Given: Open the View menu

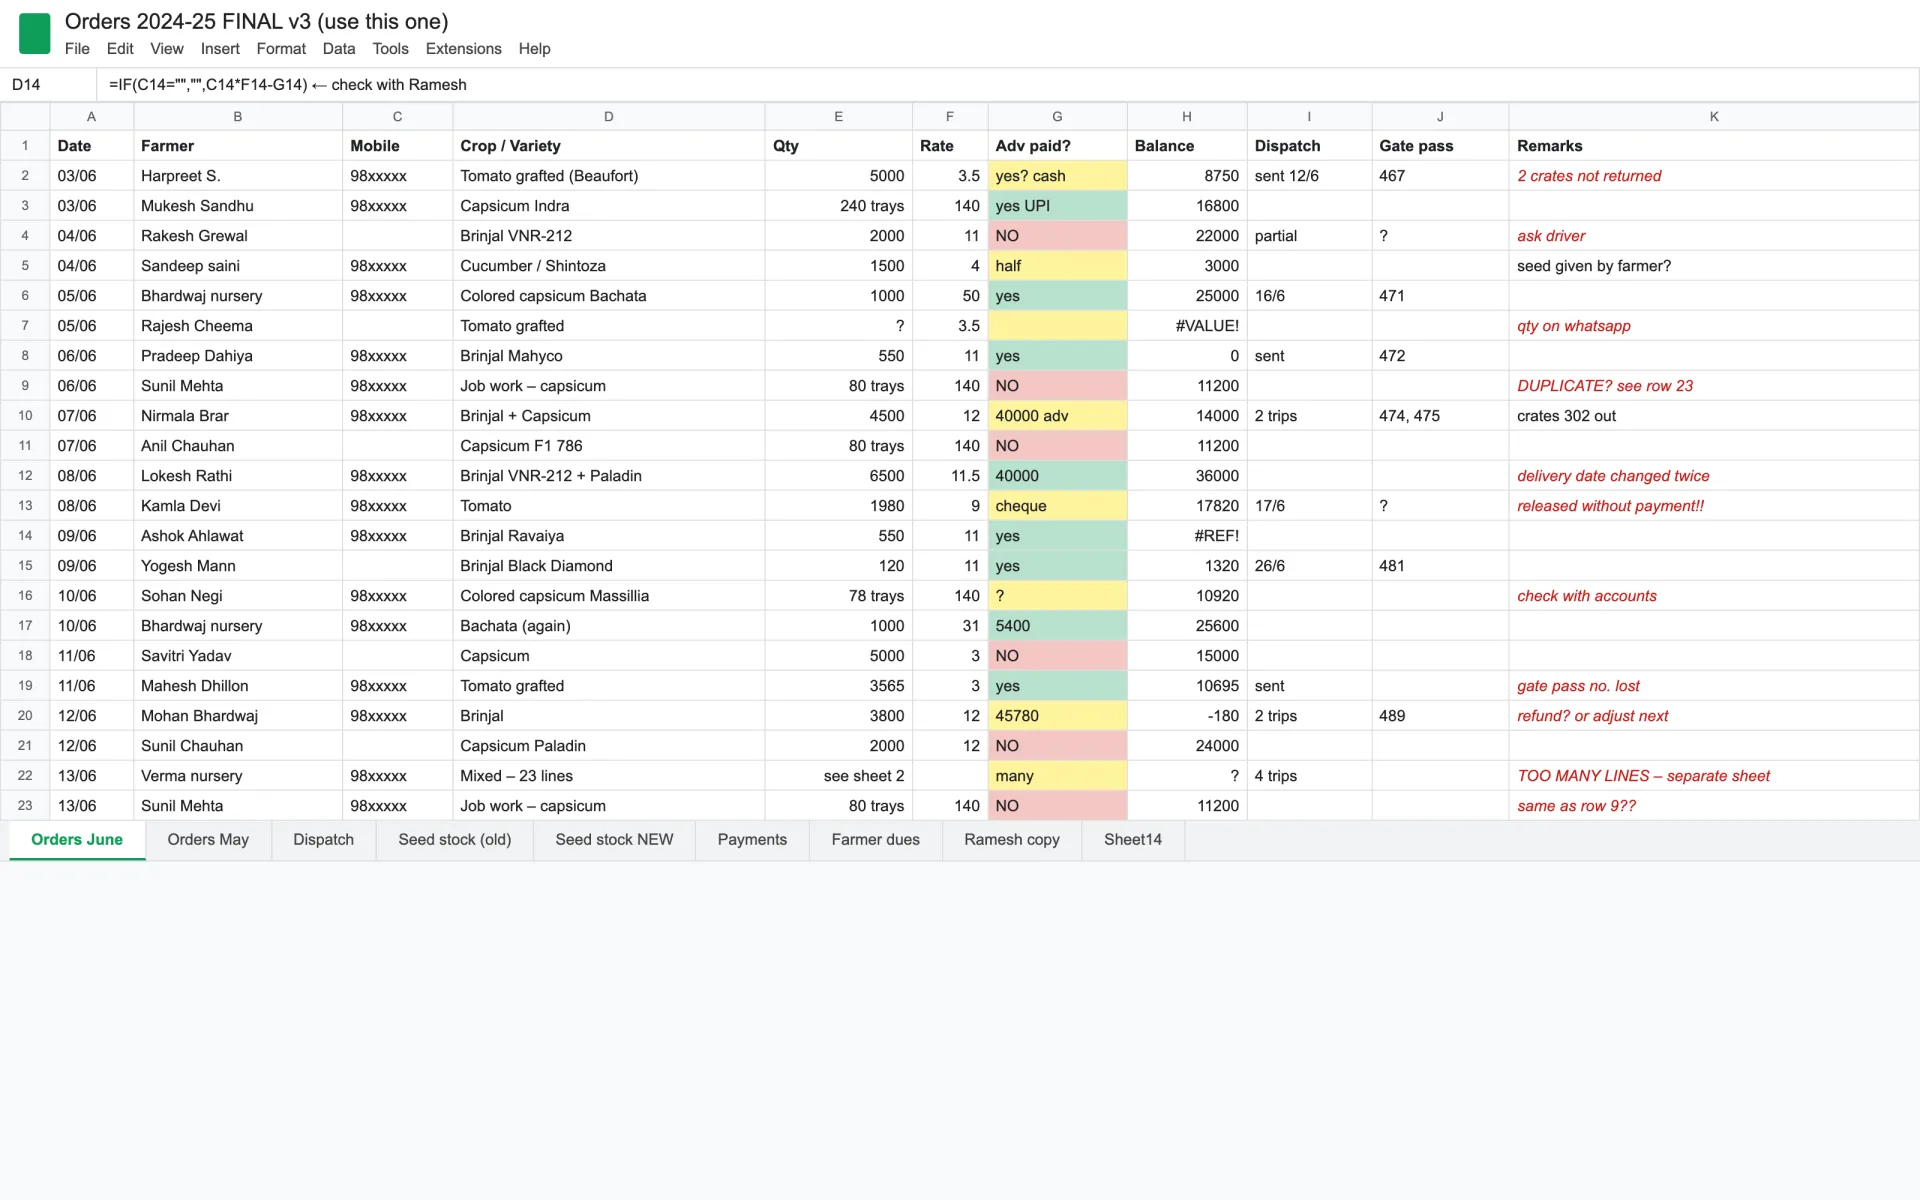Looking at the screenshot, I should point(167,49).
